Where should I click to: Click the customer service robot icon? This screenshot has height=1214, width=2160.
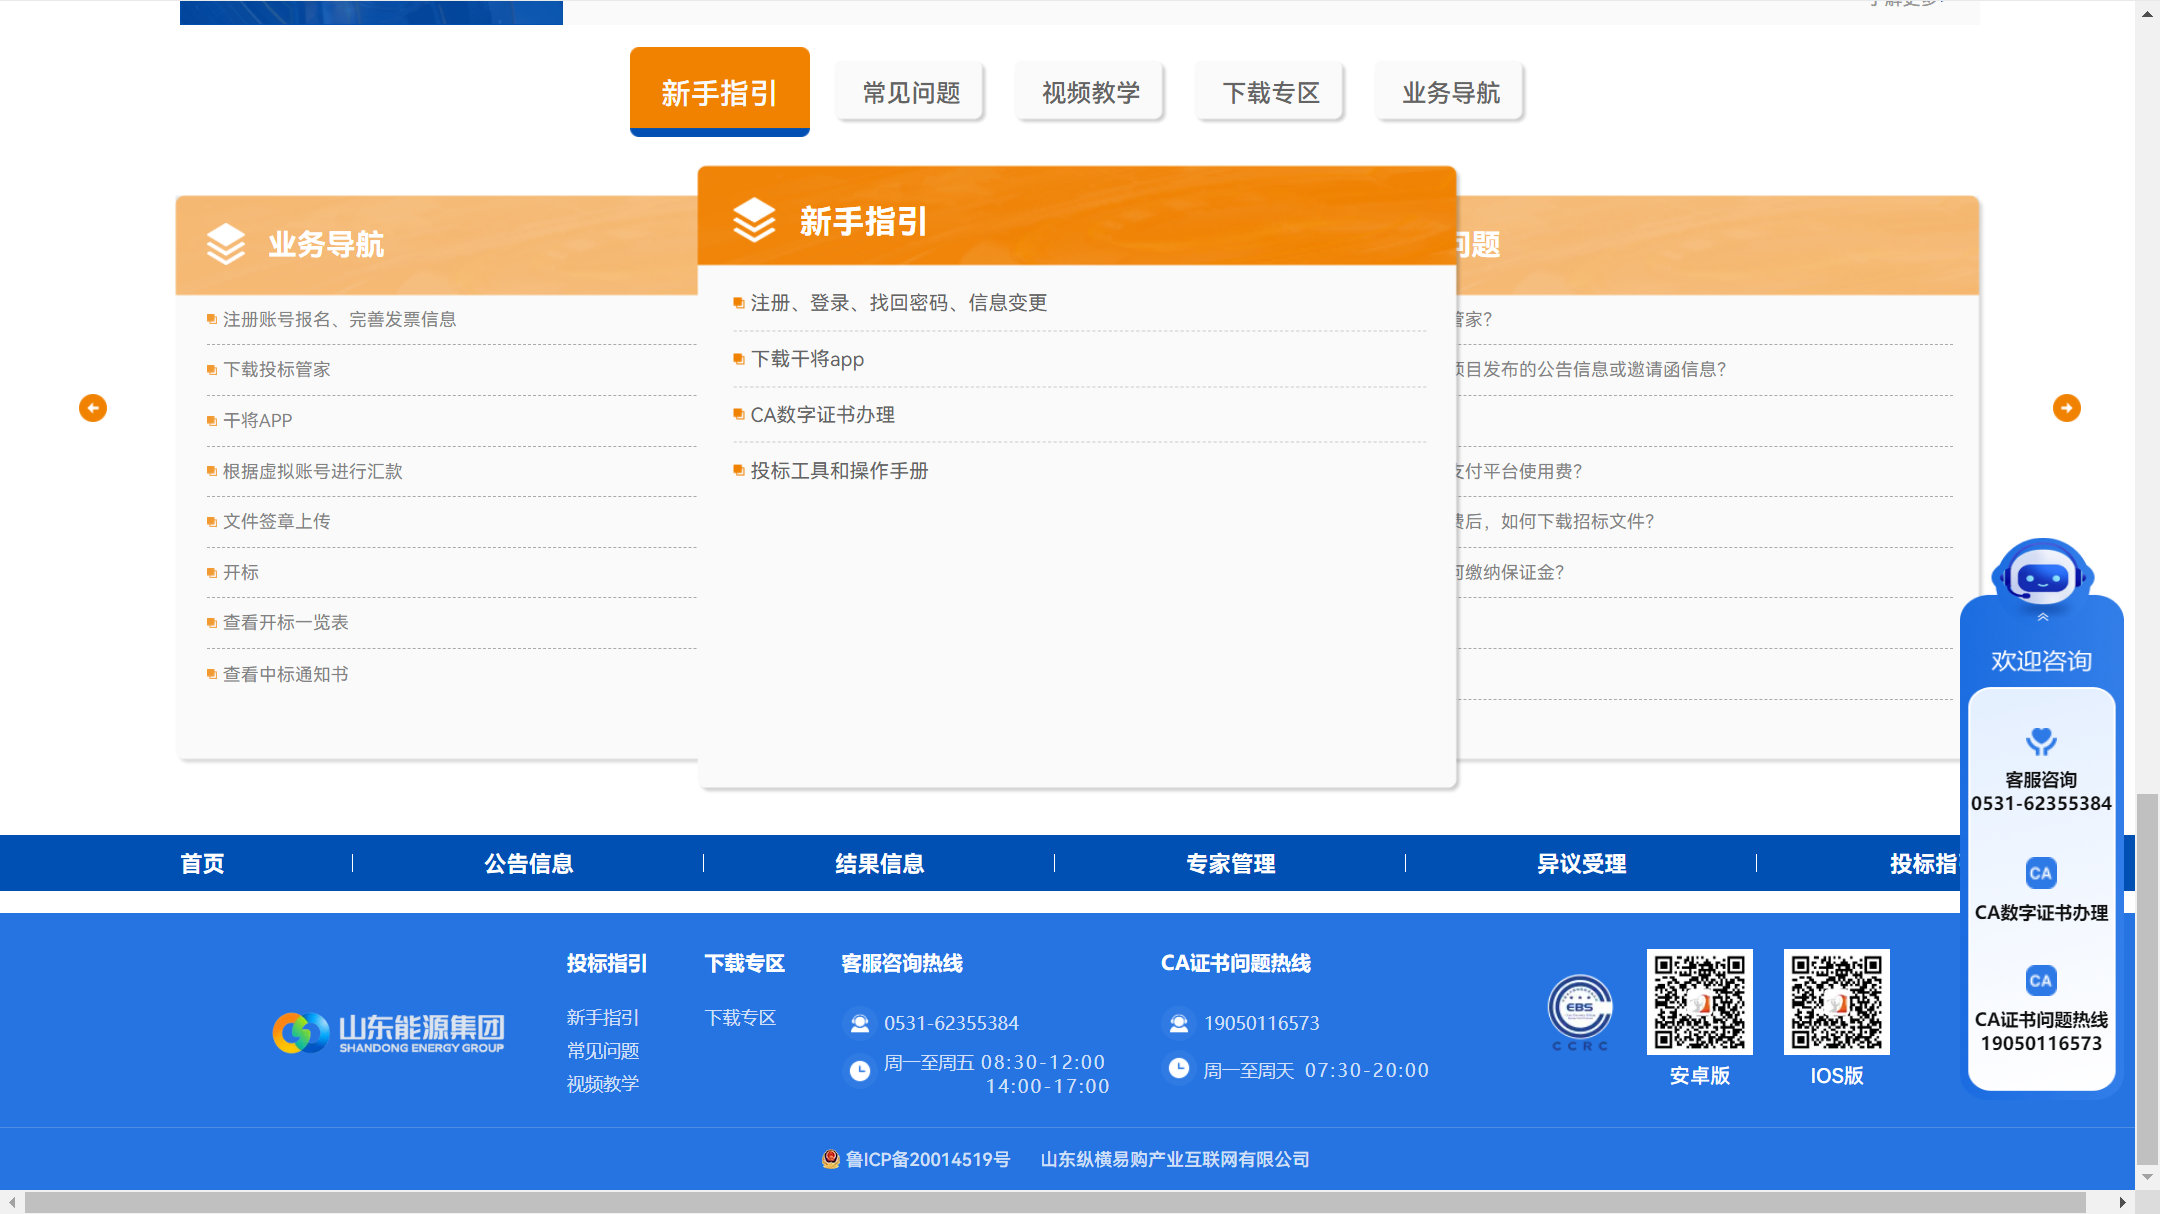tap(2041, 573)
